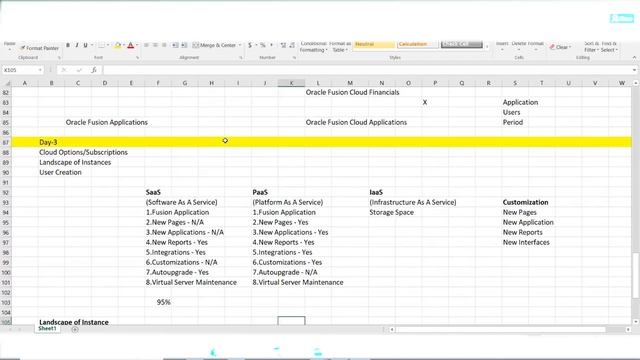The width and height of the screenshot is (640, 360).
Task: Apply the Calculation cell style
Action: click(x=418, y=44)
